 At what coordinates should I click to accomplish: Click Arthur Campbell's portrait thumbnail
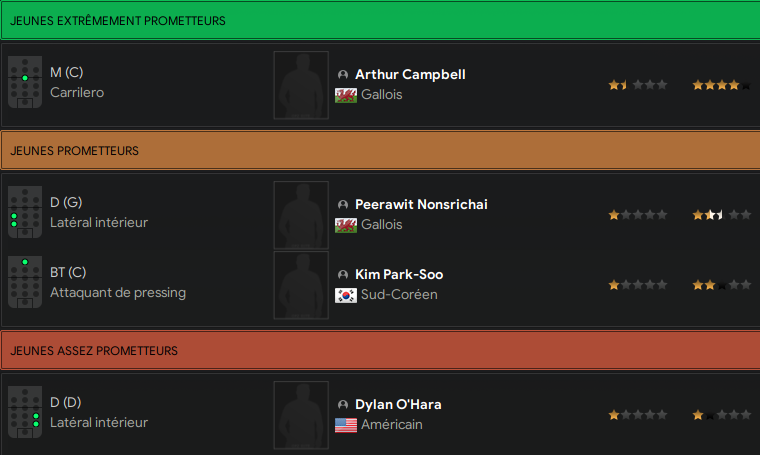(301, 85)
